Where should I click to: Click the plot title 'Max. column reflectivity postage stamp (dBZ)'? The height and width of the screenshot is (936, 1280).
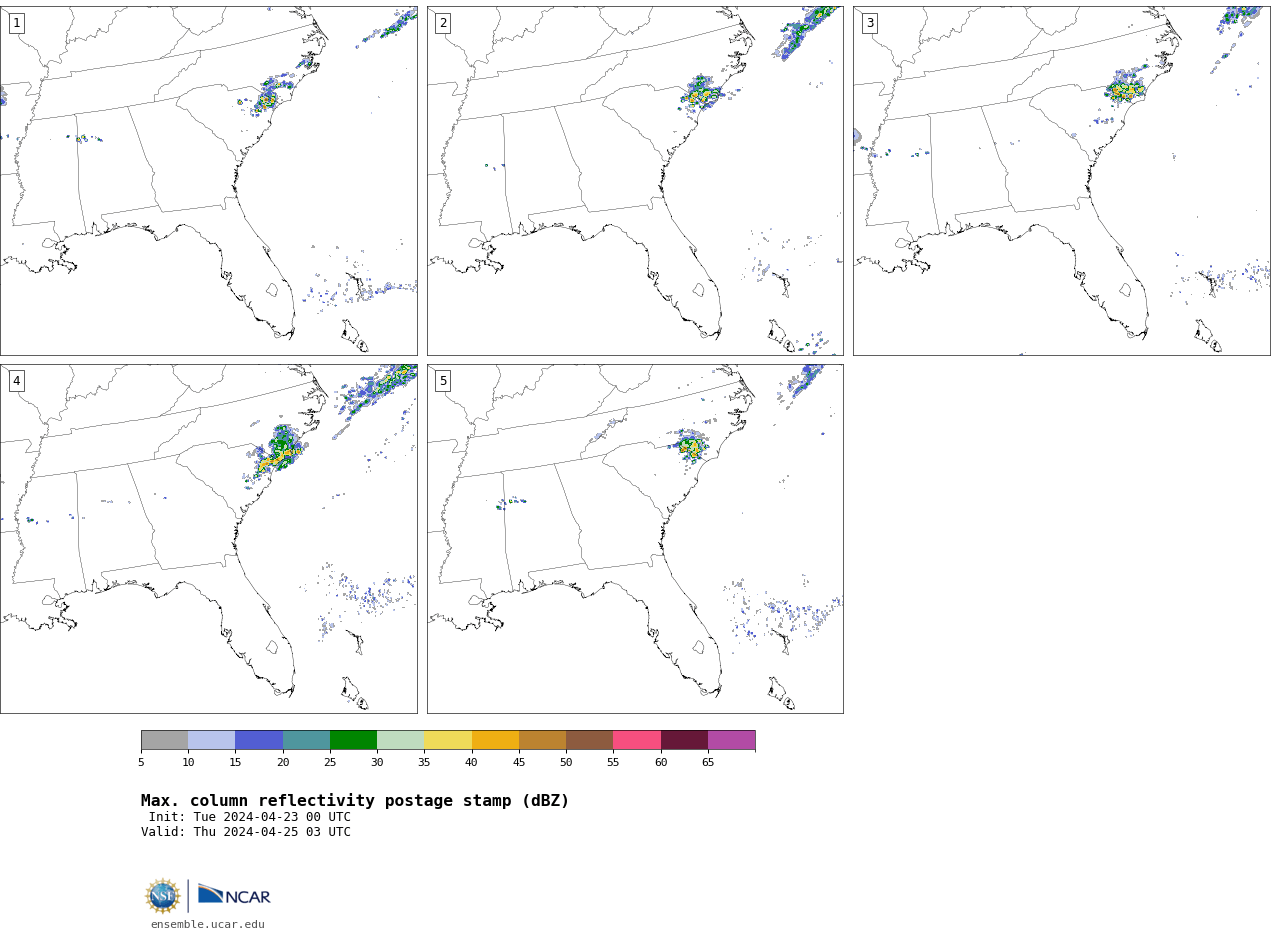tap(355, 801)
